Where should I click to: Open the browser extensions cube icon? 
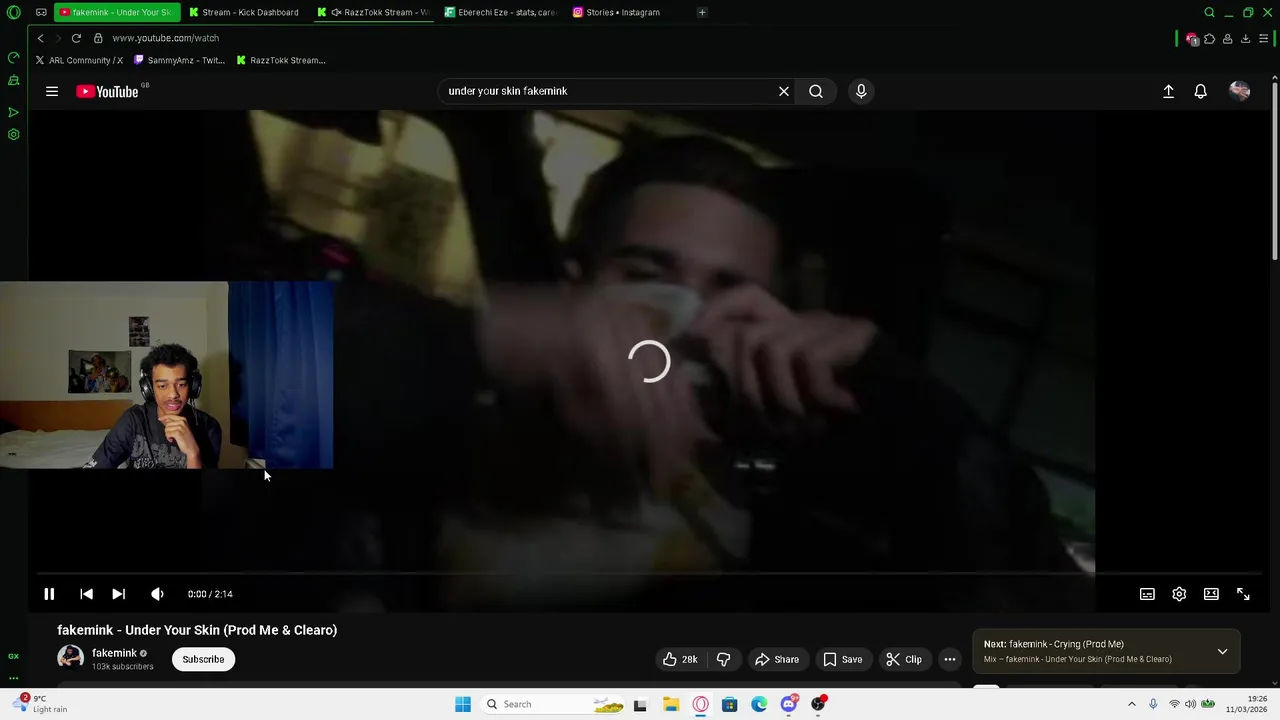click(x=1209, y=39)
